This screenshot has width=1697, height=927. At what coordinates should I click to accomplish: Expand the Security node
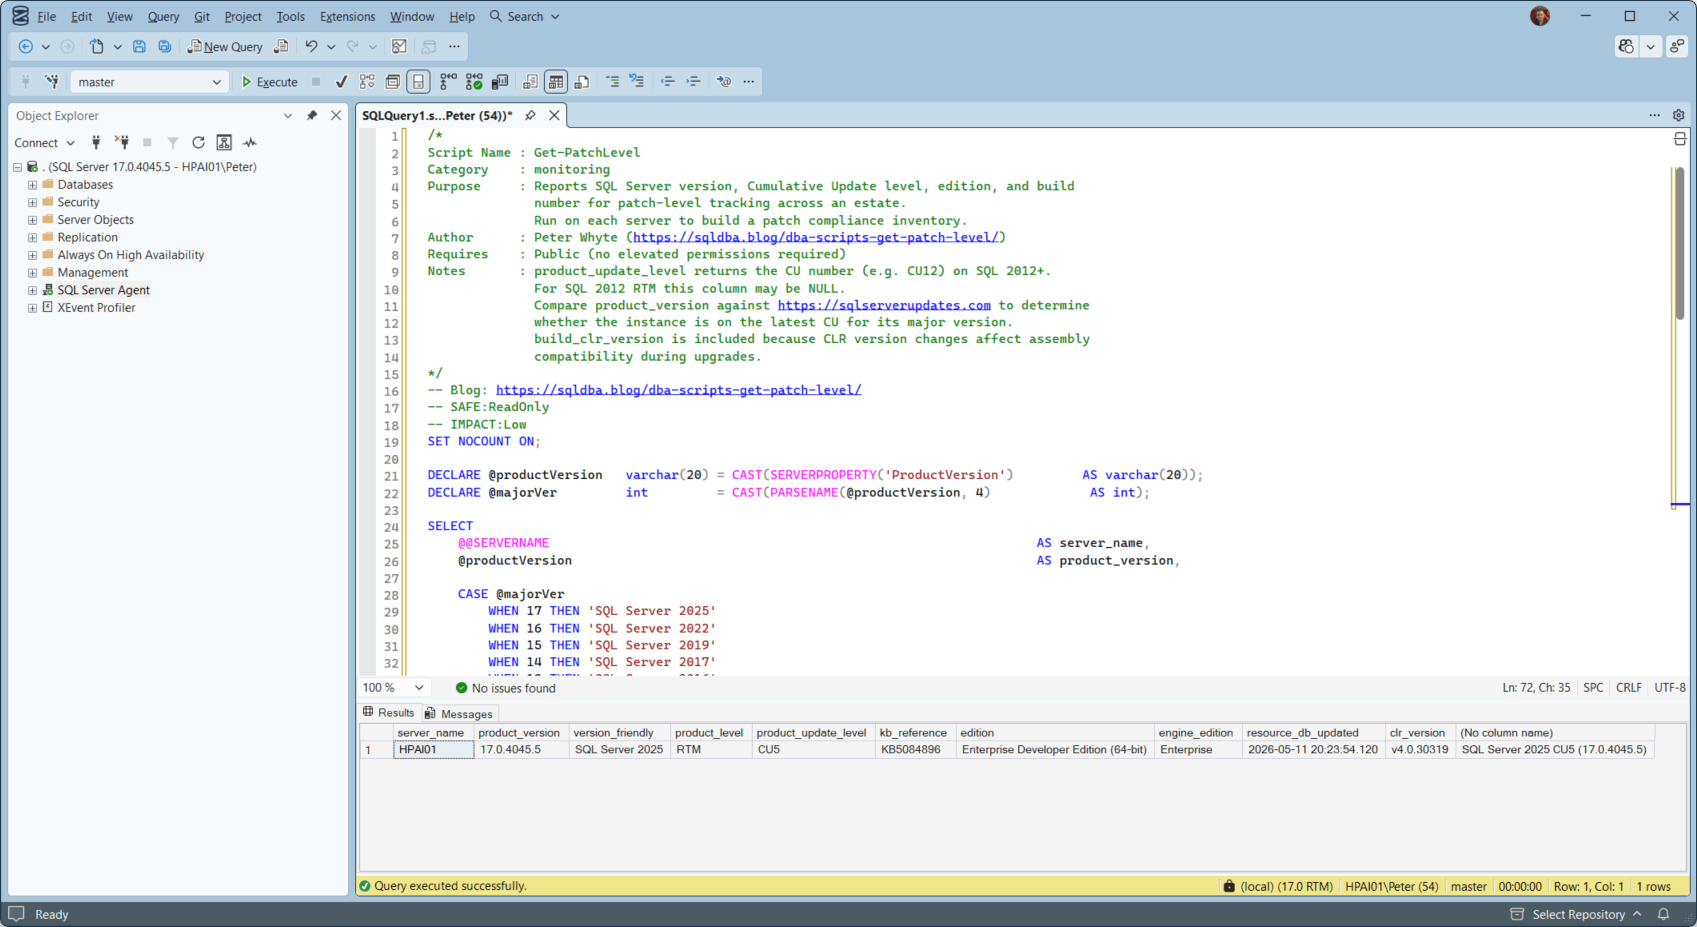pos(32,202)
